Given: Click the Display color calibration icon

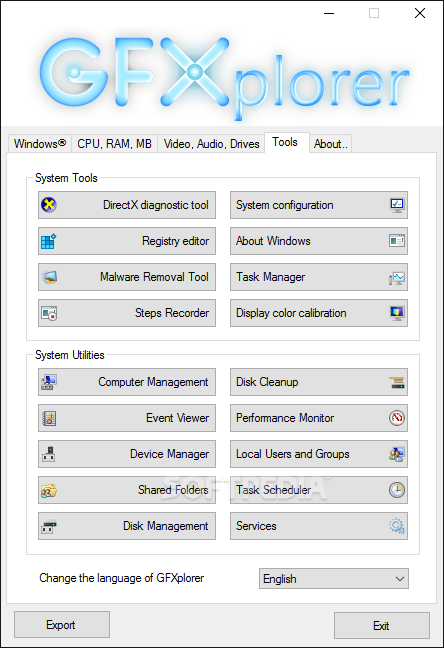Looking at the screenshot, I should (397, 313).
